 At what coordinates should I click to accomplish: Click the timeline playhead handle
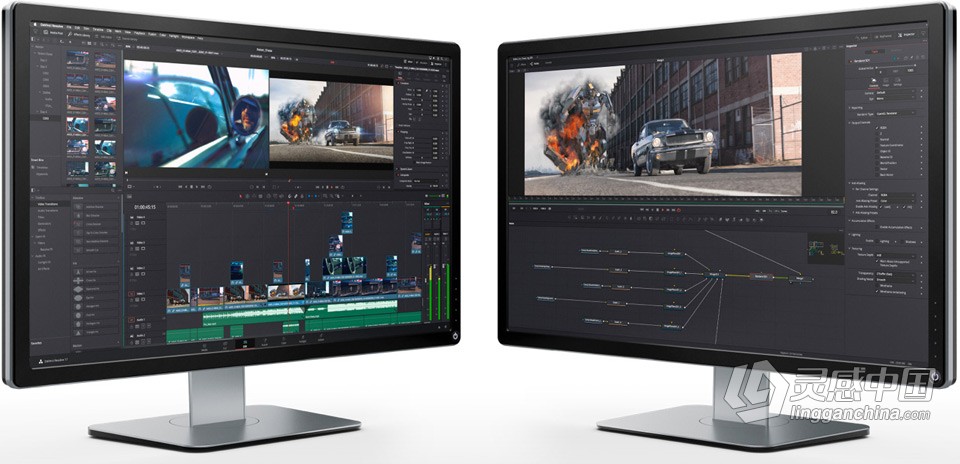click(288, 203)
